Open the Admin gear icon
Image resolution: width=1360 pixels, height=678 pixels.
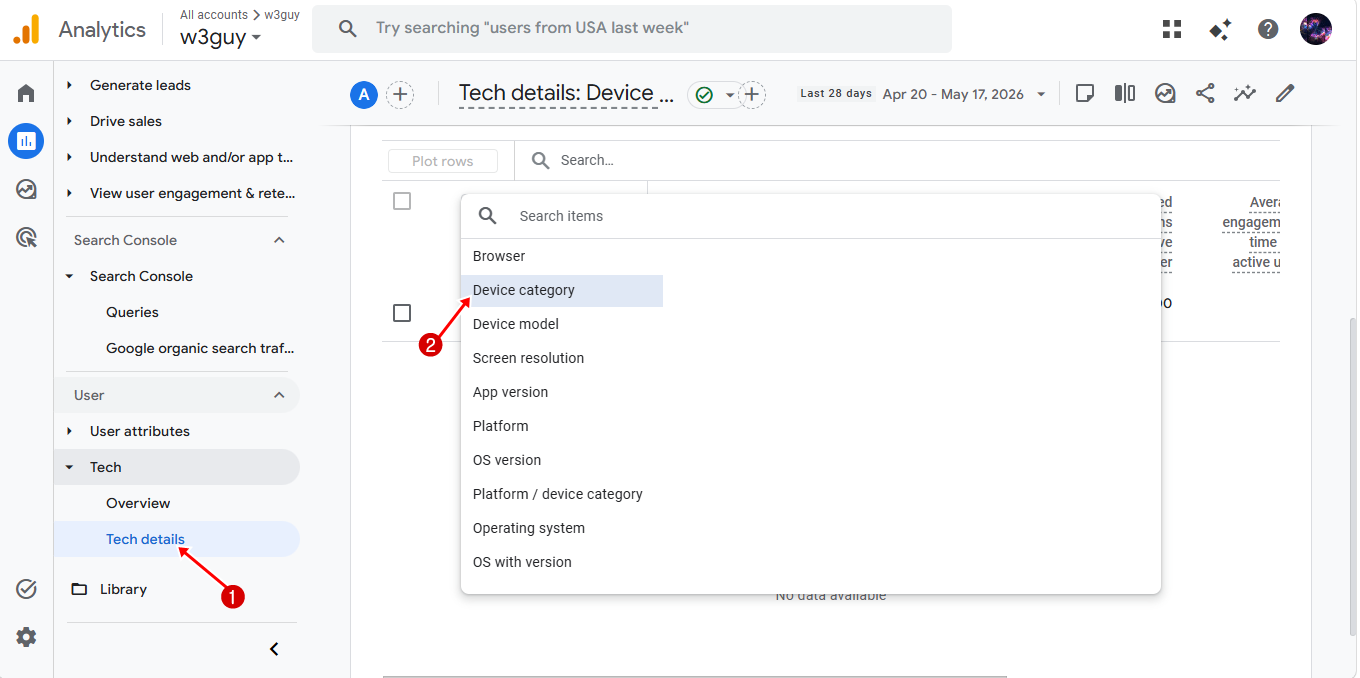26,637
